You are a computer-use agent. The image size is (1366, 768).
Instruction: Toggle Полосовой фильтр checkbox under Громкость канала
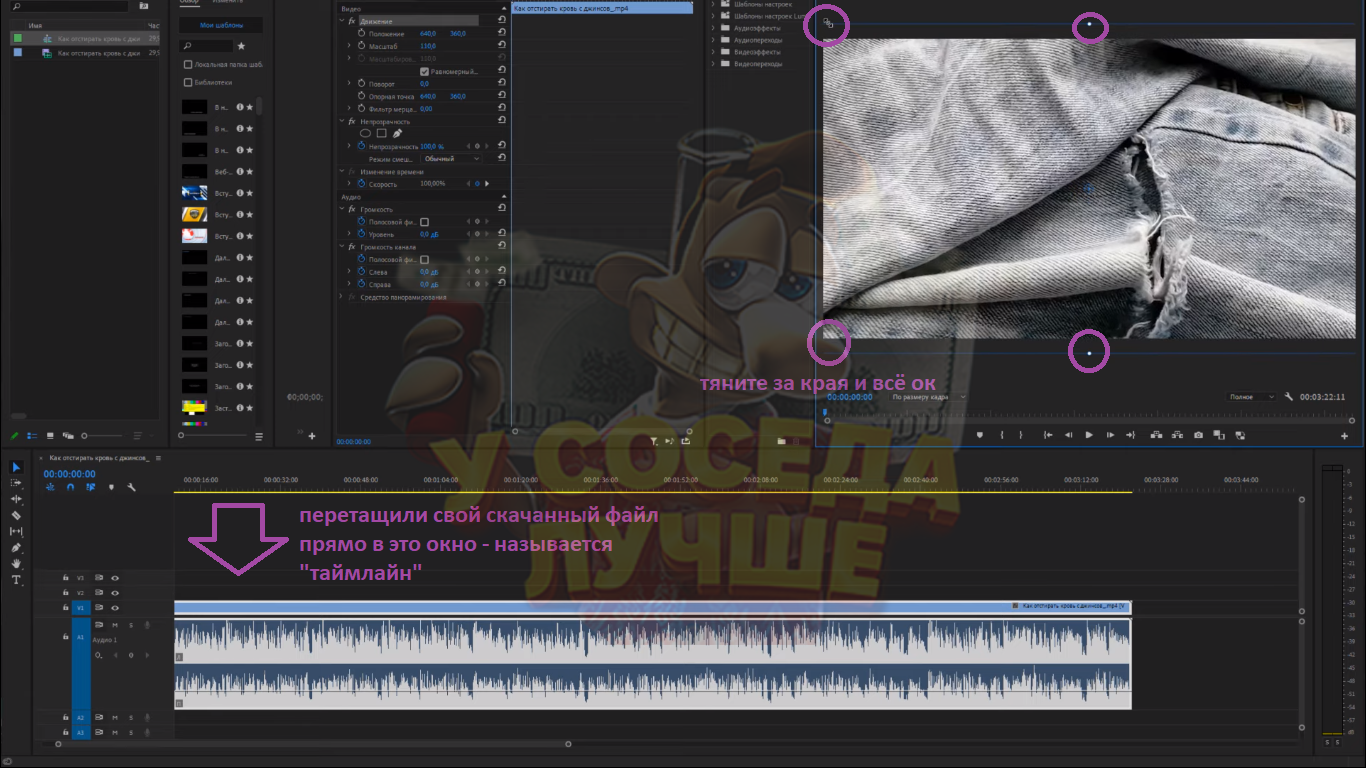(x=424, y=259)
